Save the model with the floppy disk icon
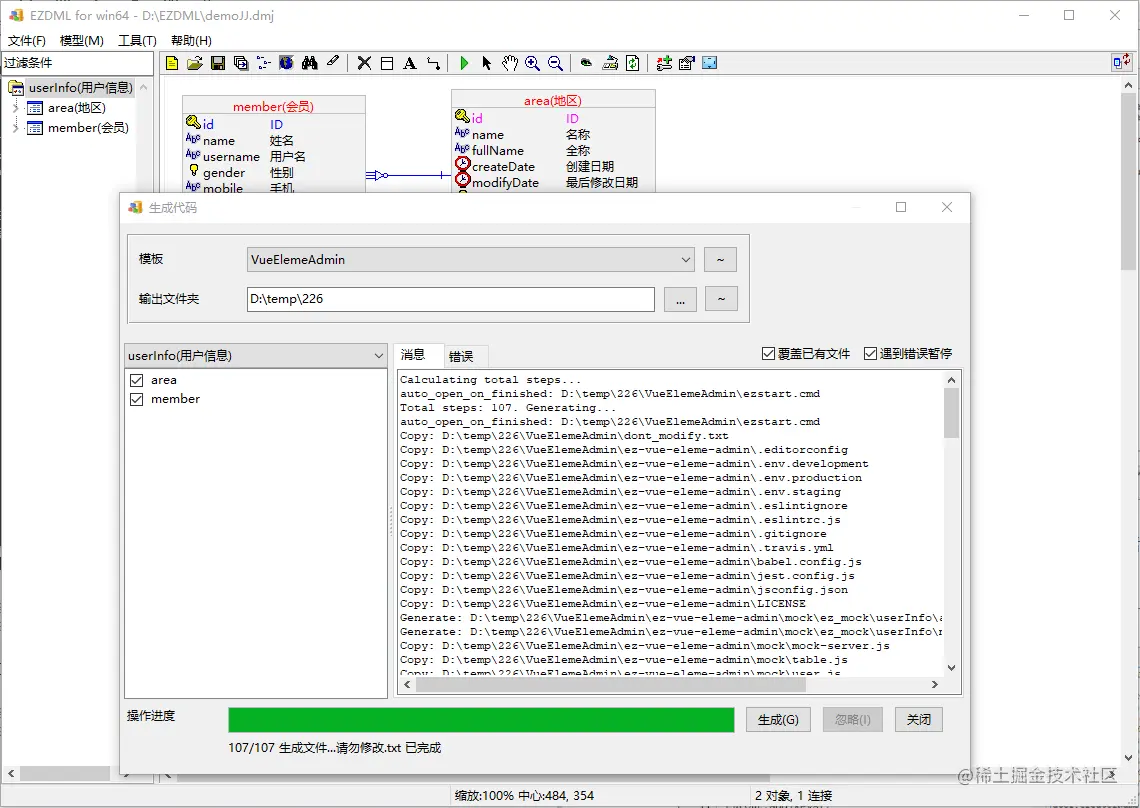Viewport: 1140px width, 808px height. pos(217,63)
